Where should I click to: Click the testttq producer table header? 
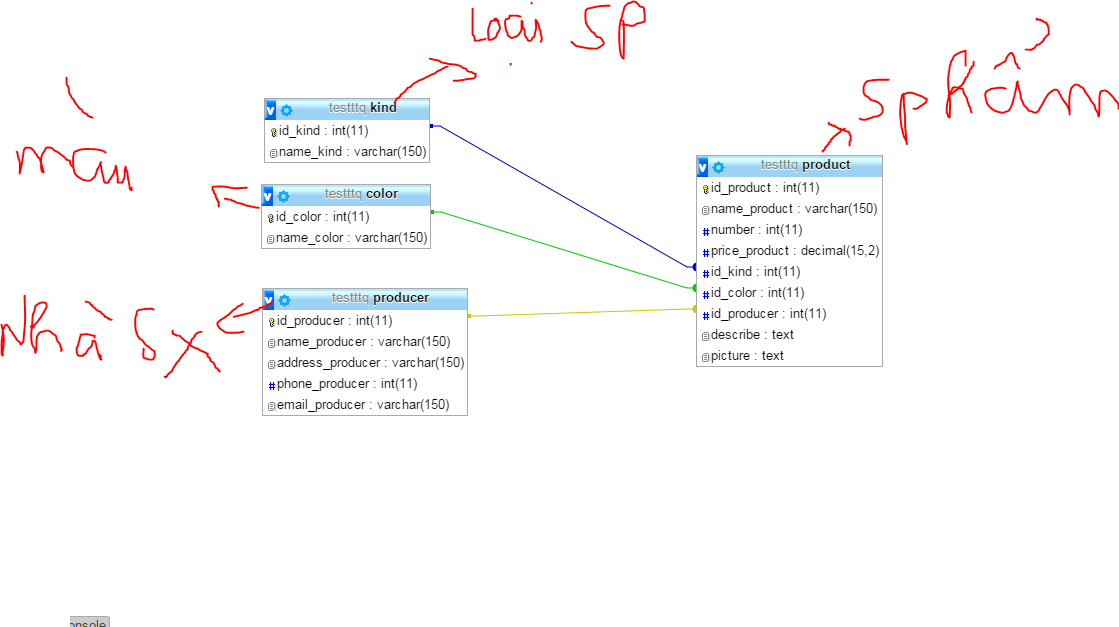pyautogui.click(x=380, y=298)
